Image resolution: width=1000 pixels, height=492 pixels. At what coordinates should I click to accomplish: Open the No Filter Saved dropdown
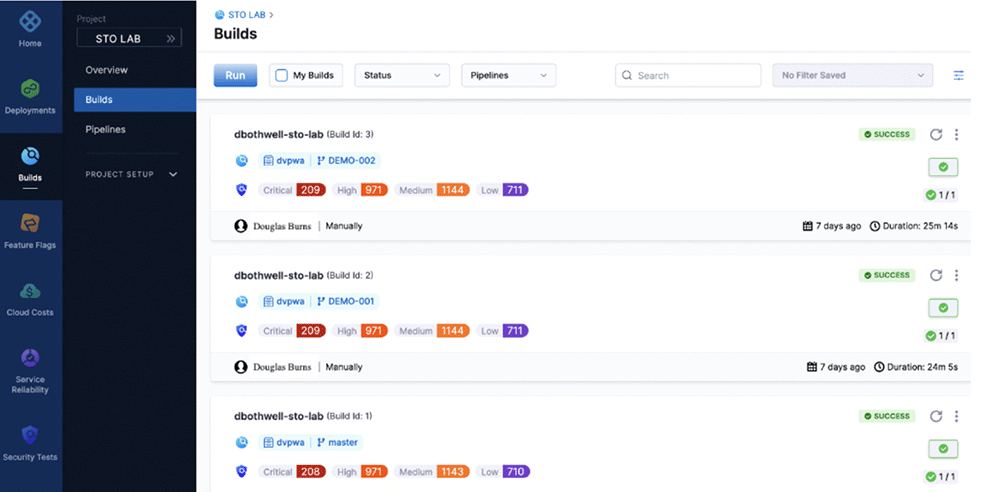coord(852,76)
